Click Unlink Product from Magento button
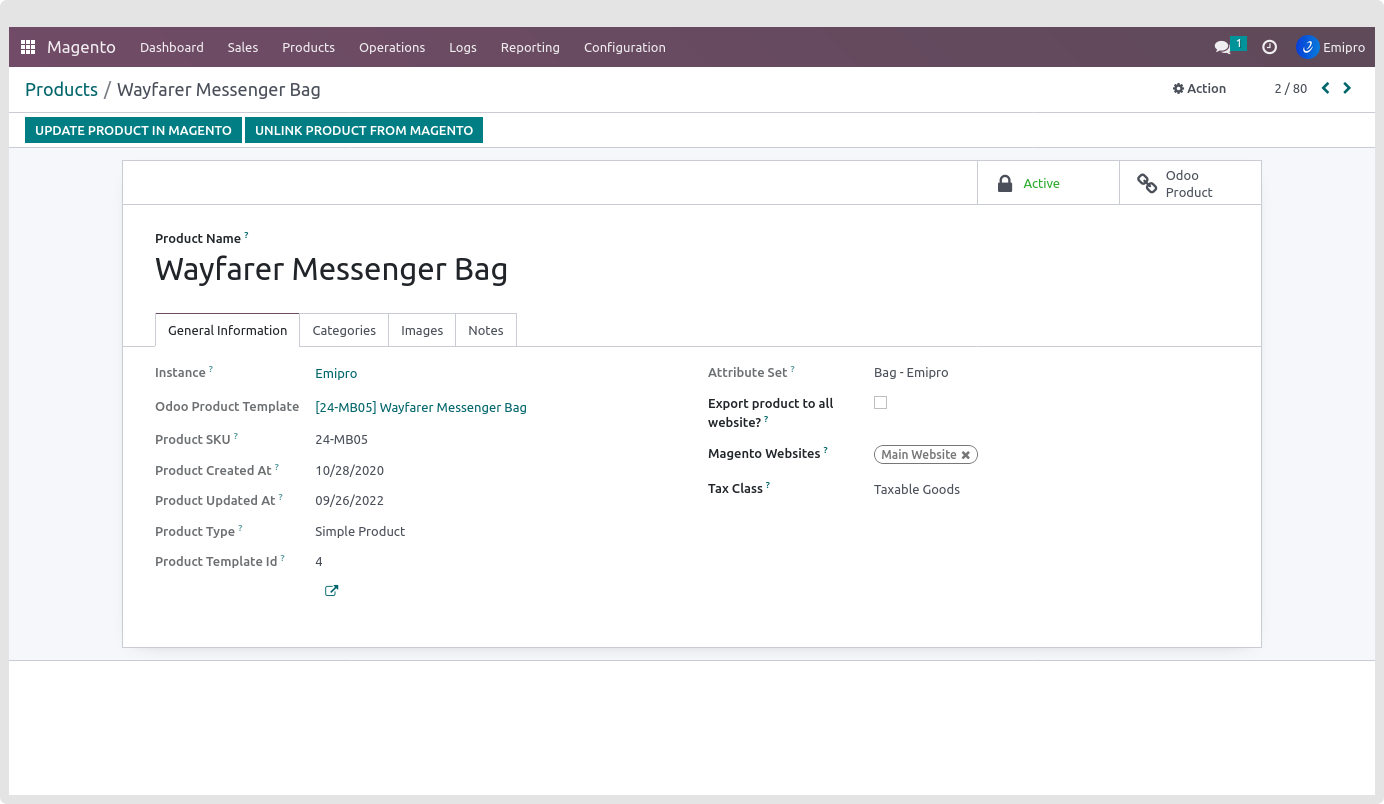Screen dimensions: 1384x804 pos(364,130)
